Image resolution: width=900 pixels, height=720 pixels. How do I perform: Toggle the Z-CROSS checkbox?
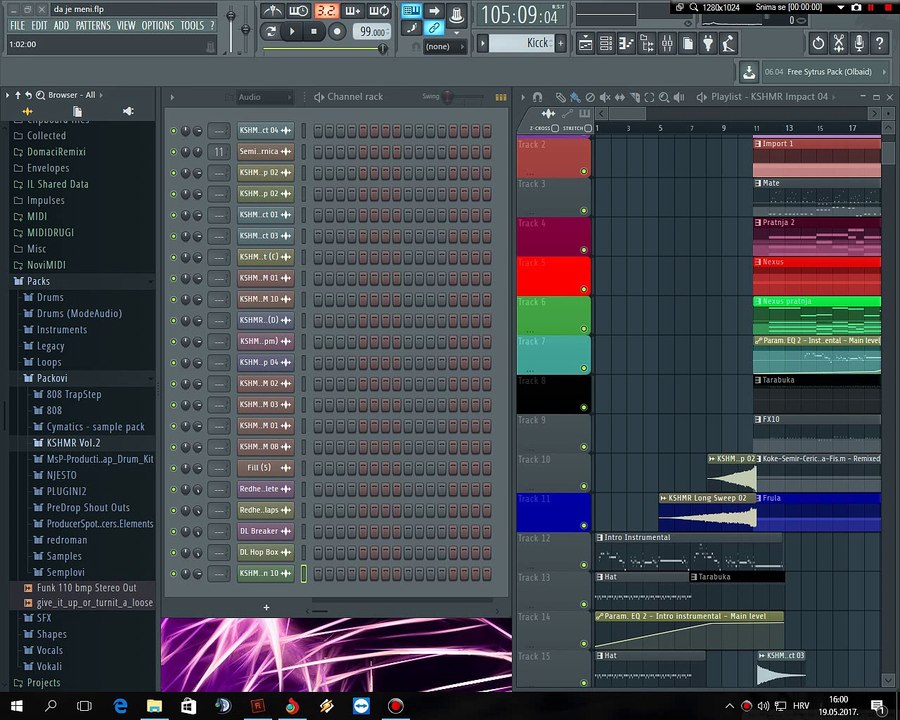(555, 128)
